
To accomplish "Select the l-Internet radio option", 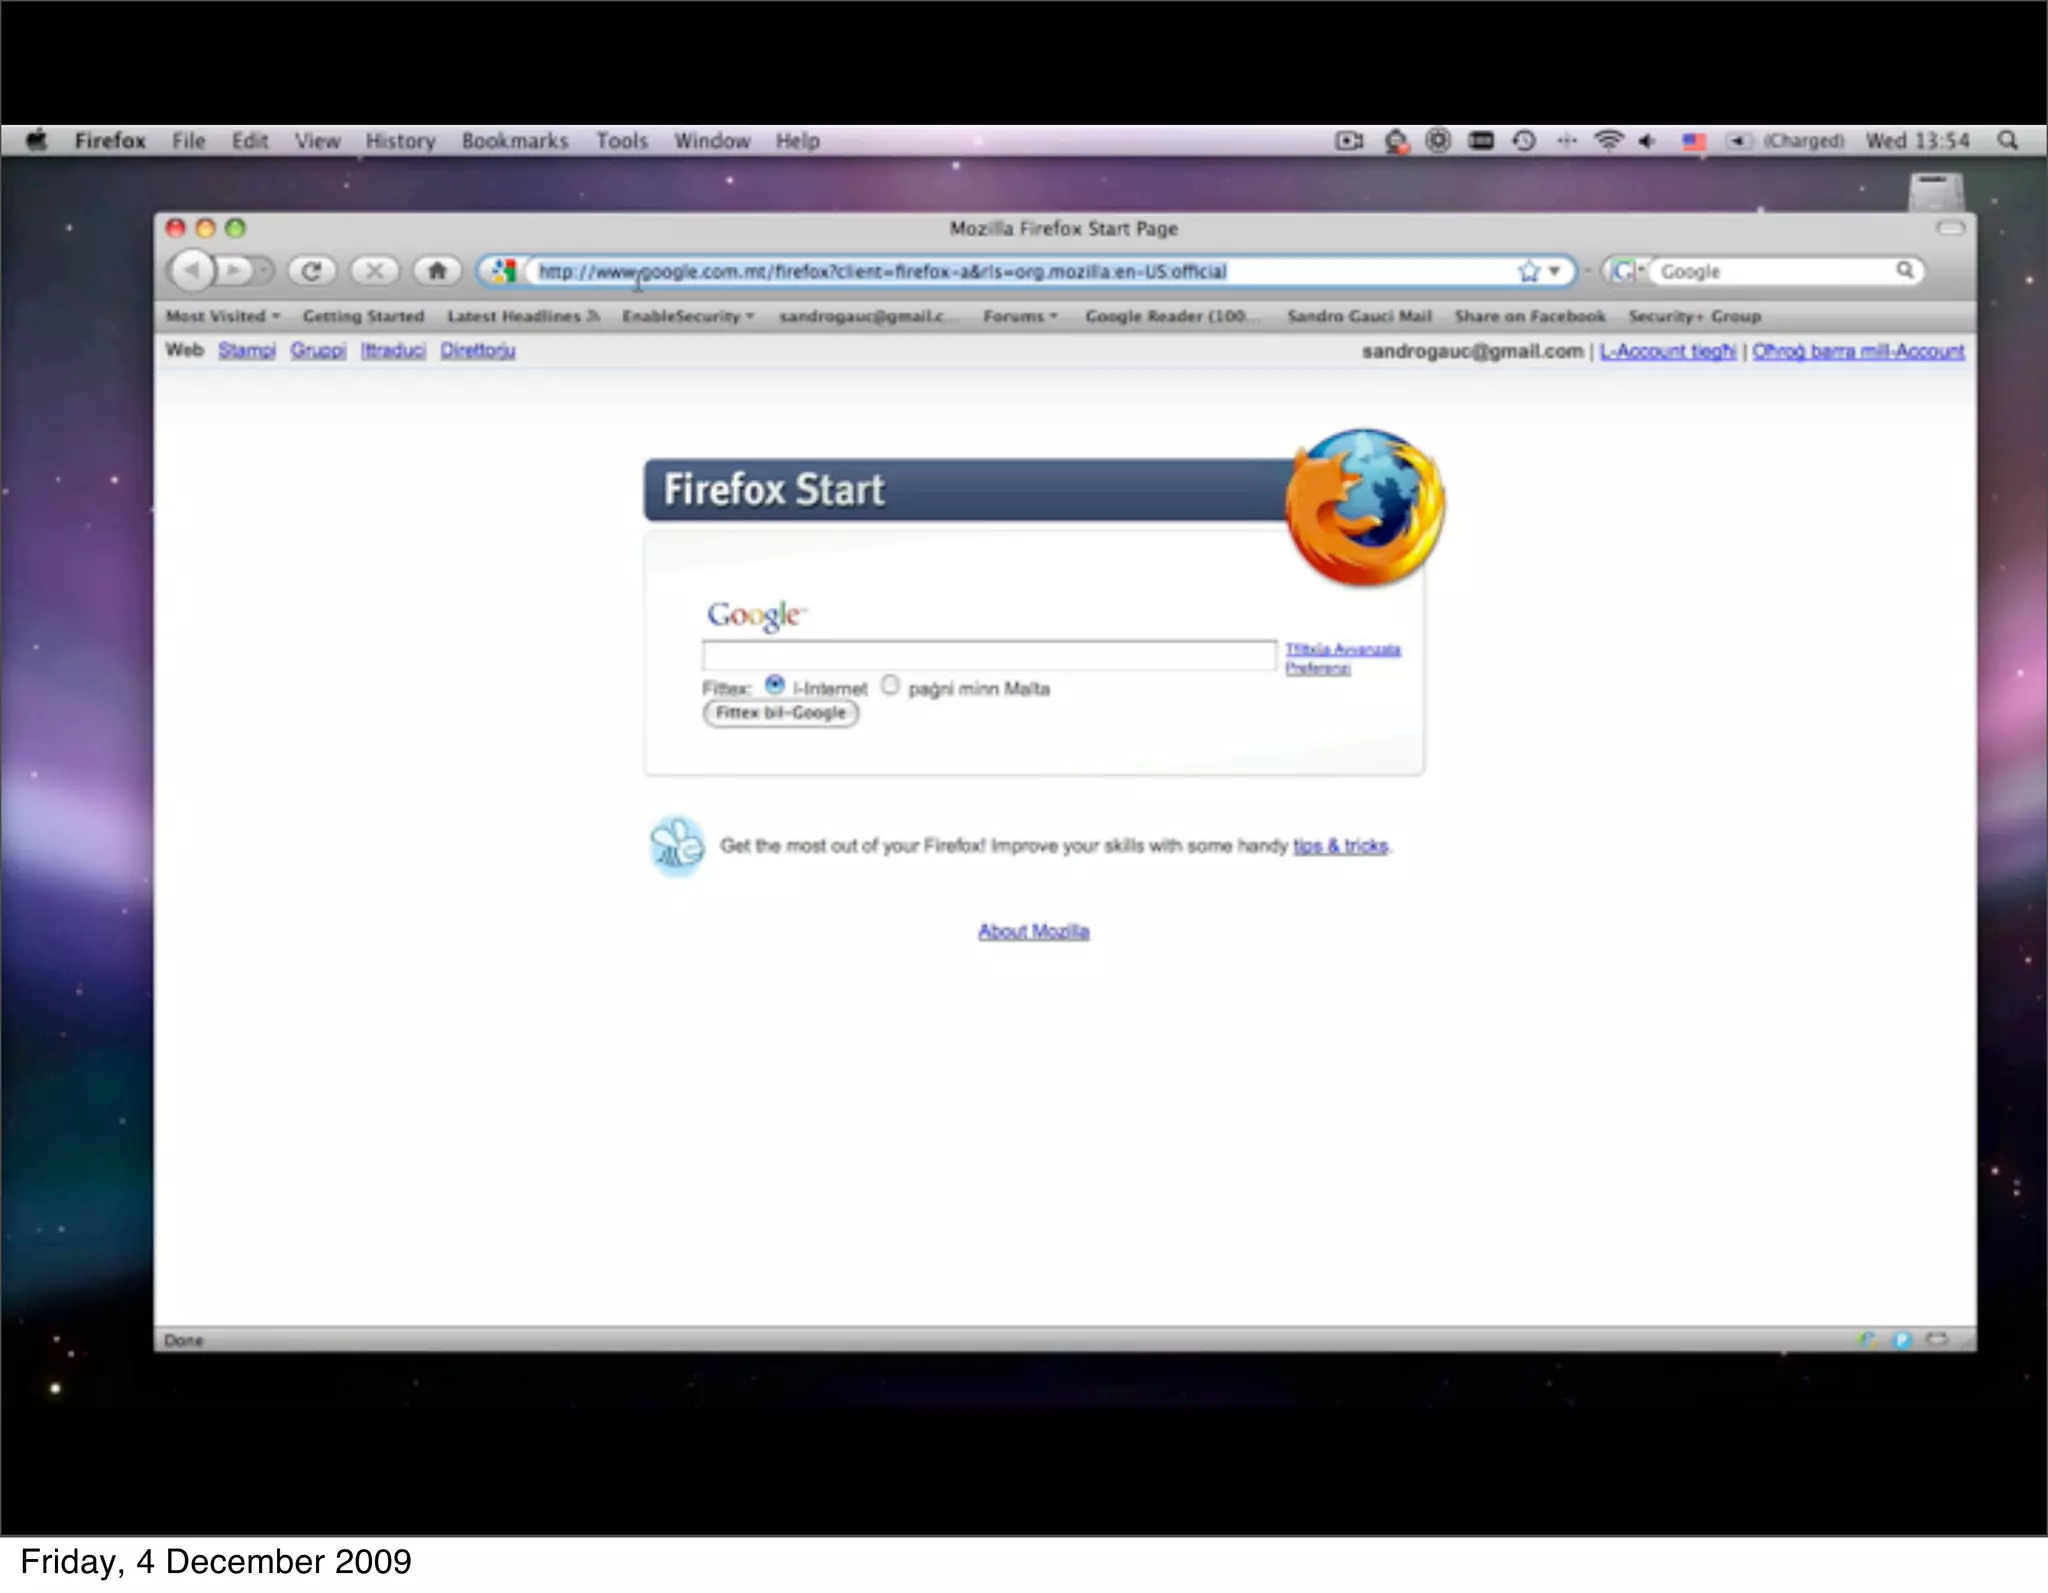I will click(x=775, y=686).
